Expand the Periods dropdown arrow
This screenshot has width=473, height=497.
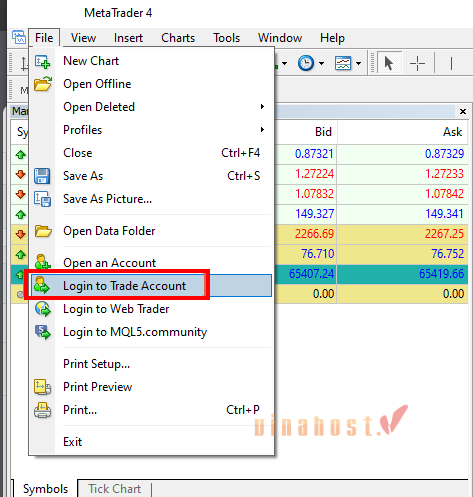[321, 63]
